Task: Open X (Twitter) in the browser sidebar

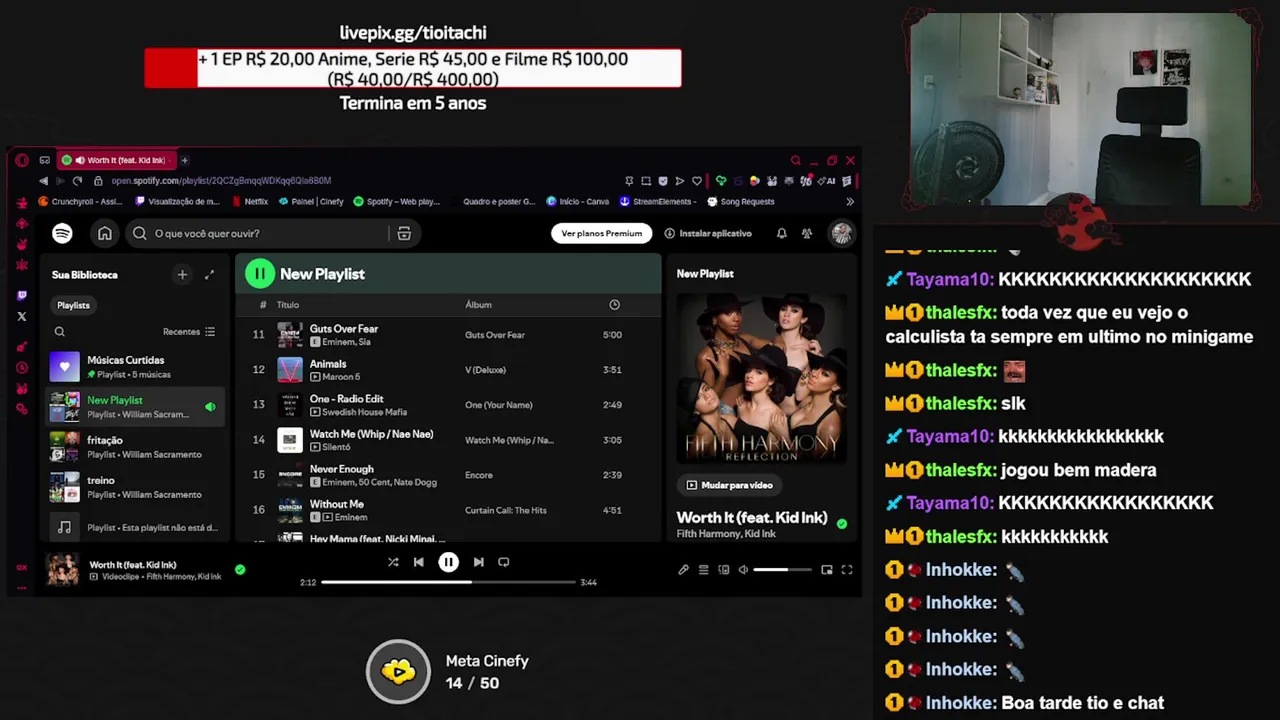Action: pos(22,316)
